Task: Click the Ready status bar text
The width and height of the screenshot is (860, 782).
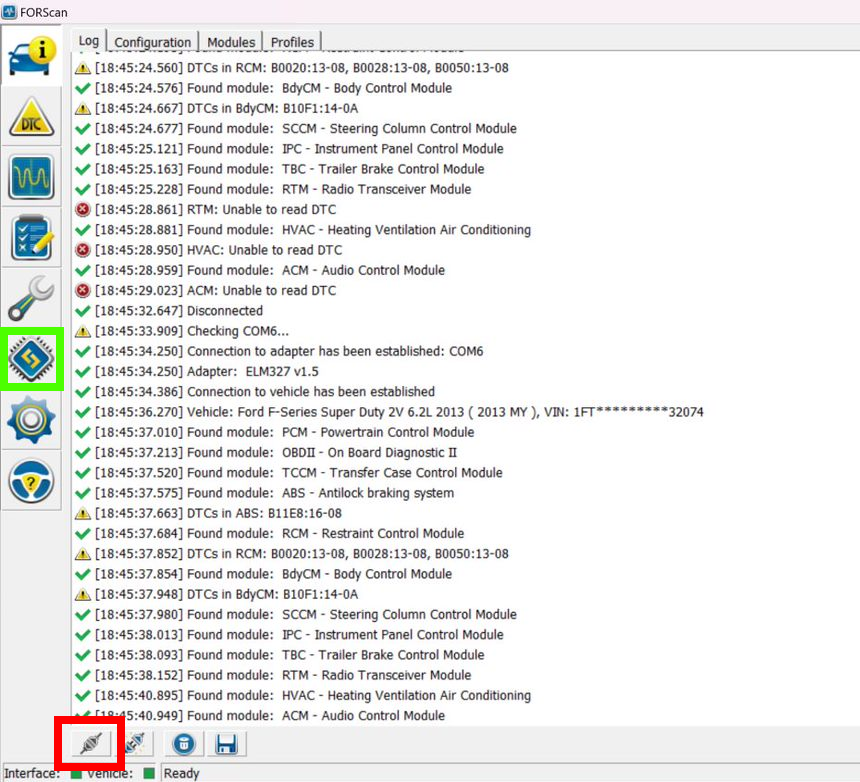Action: coord(182,773)
